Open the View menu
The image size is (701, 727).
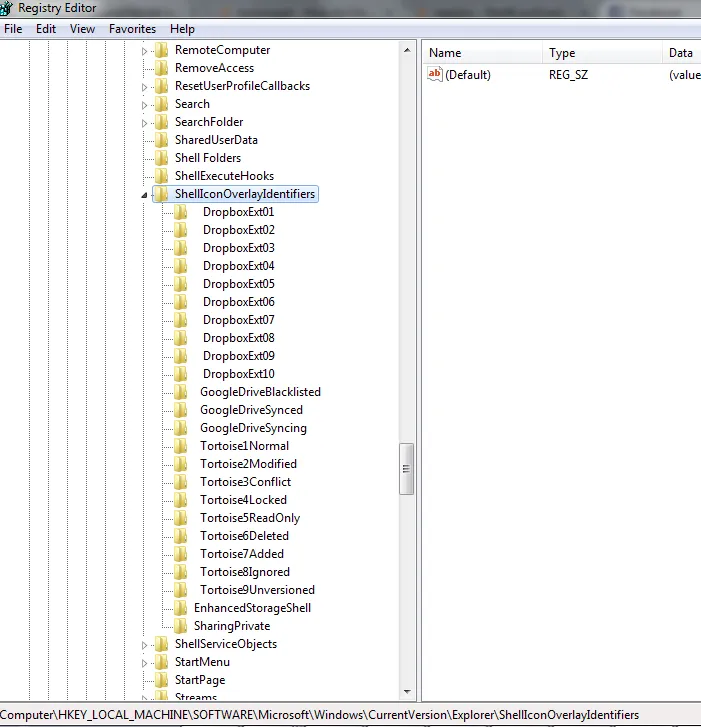click(x=83, y=29)
